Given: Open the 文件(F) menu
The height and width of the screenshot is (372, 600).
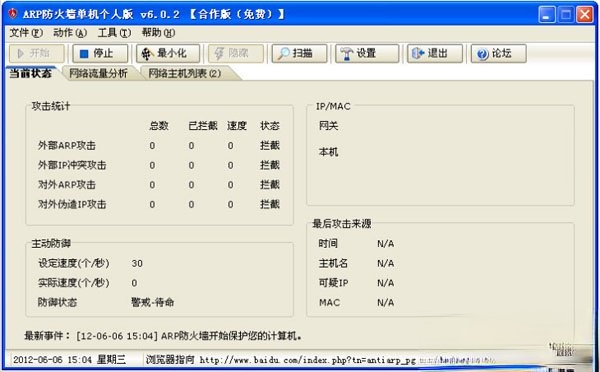Looking at the screenshot, I should tap(26, 33).
